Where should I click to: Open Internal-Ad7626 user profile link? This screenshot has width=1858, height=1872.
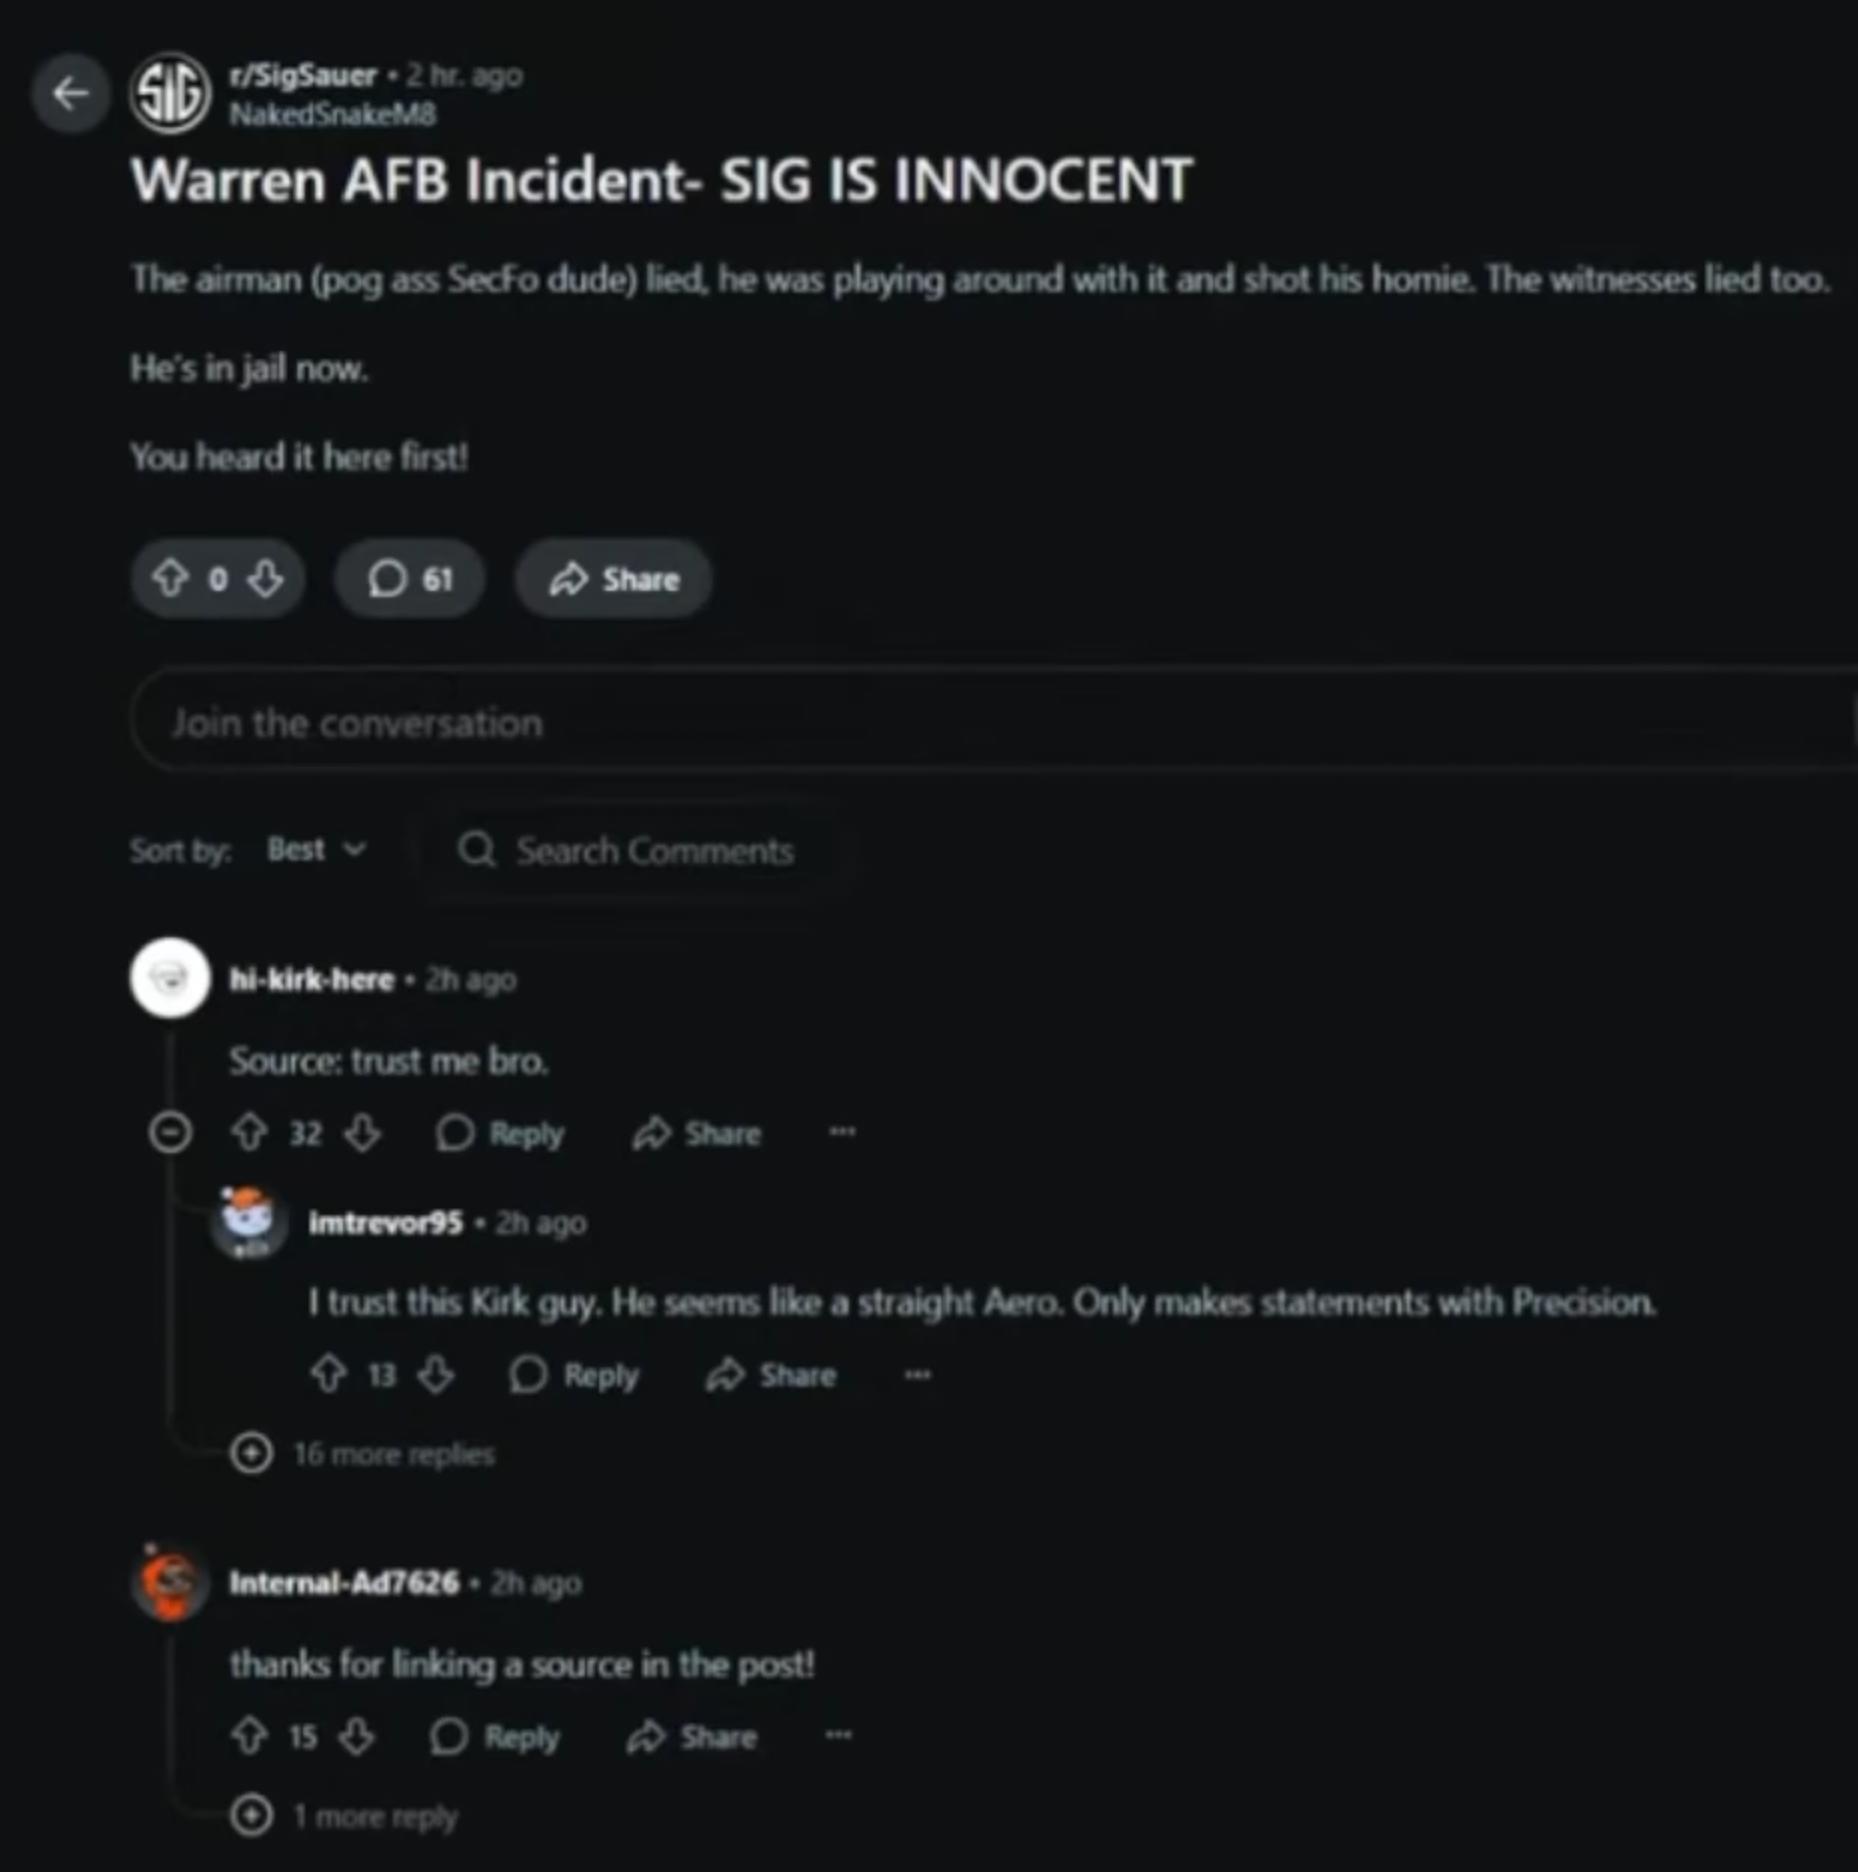(344, 1583)
